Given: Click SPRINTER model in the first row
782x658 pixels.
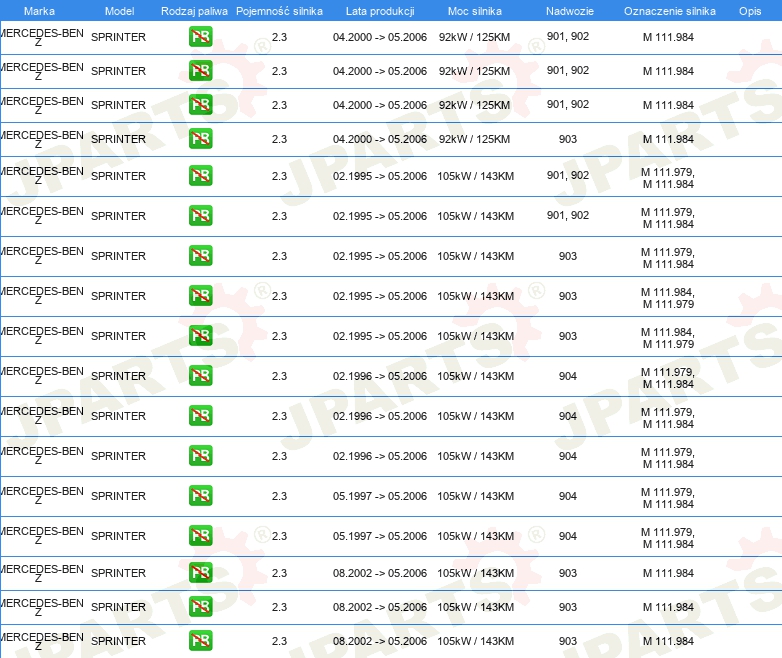Looking at the screenshot, I should pyautogui.click(x=118, y=37).
